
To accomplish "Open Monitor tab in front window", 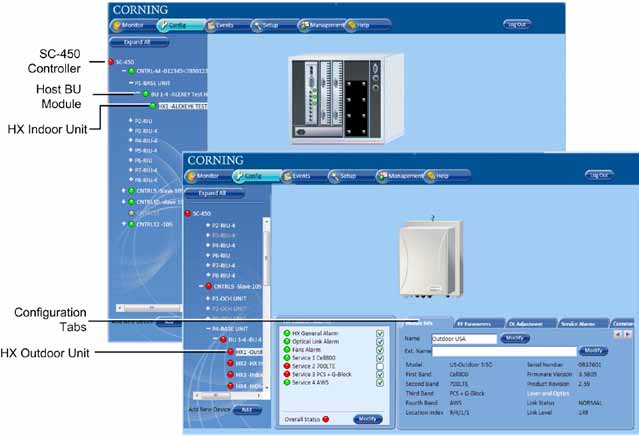I will click(208, 176).
